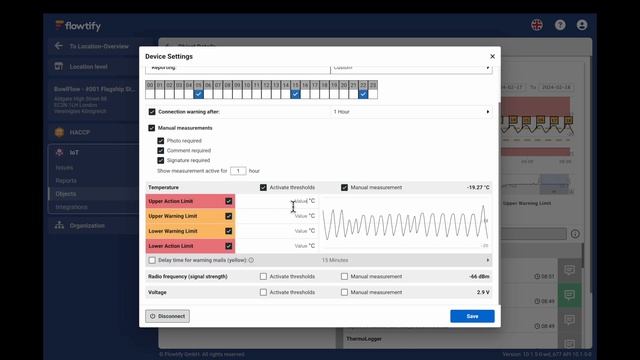
Task: Open HACCP menu item
Action: tap(80, 132)
